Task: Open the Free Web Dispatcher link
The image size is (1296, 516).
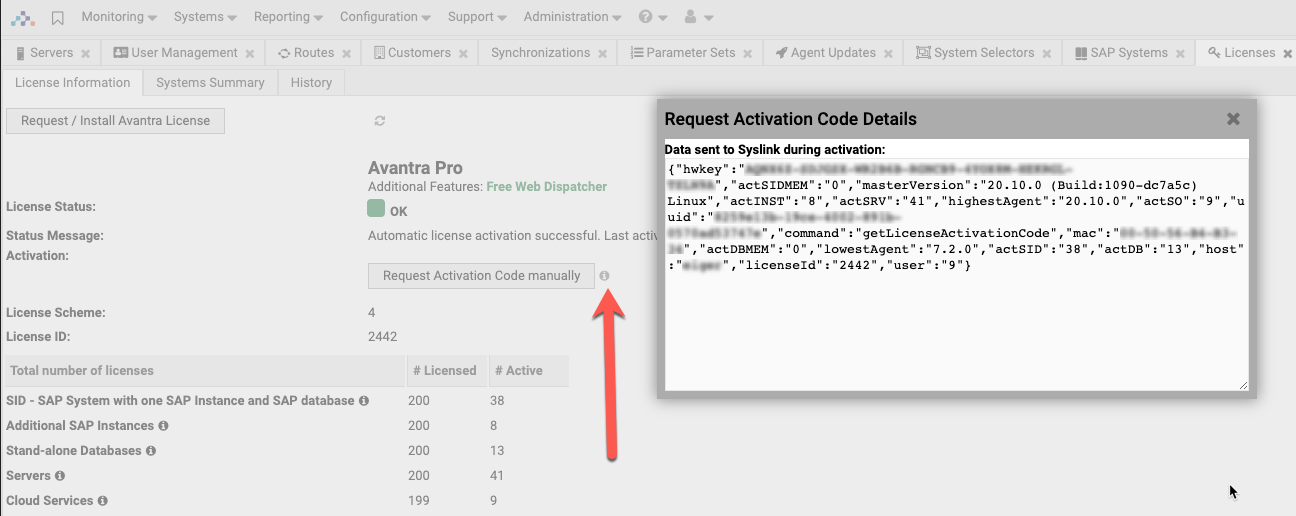Action: click(546, 186)
